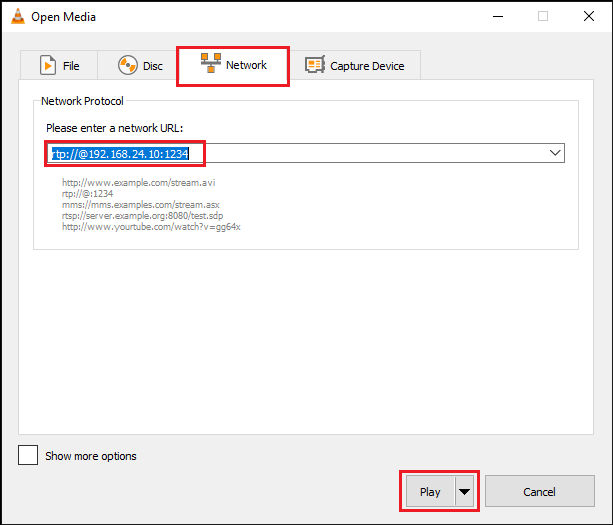Click example text rtp://@:1234
Image resolution: width=613 pixels, height=525 pixels.
click(87, 194)
